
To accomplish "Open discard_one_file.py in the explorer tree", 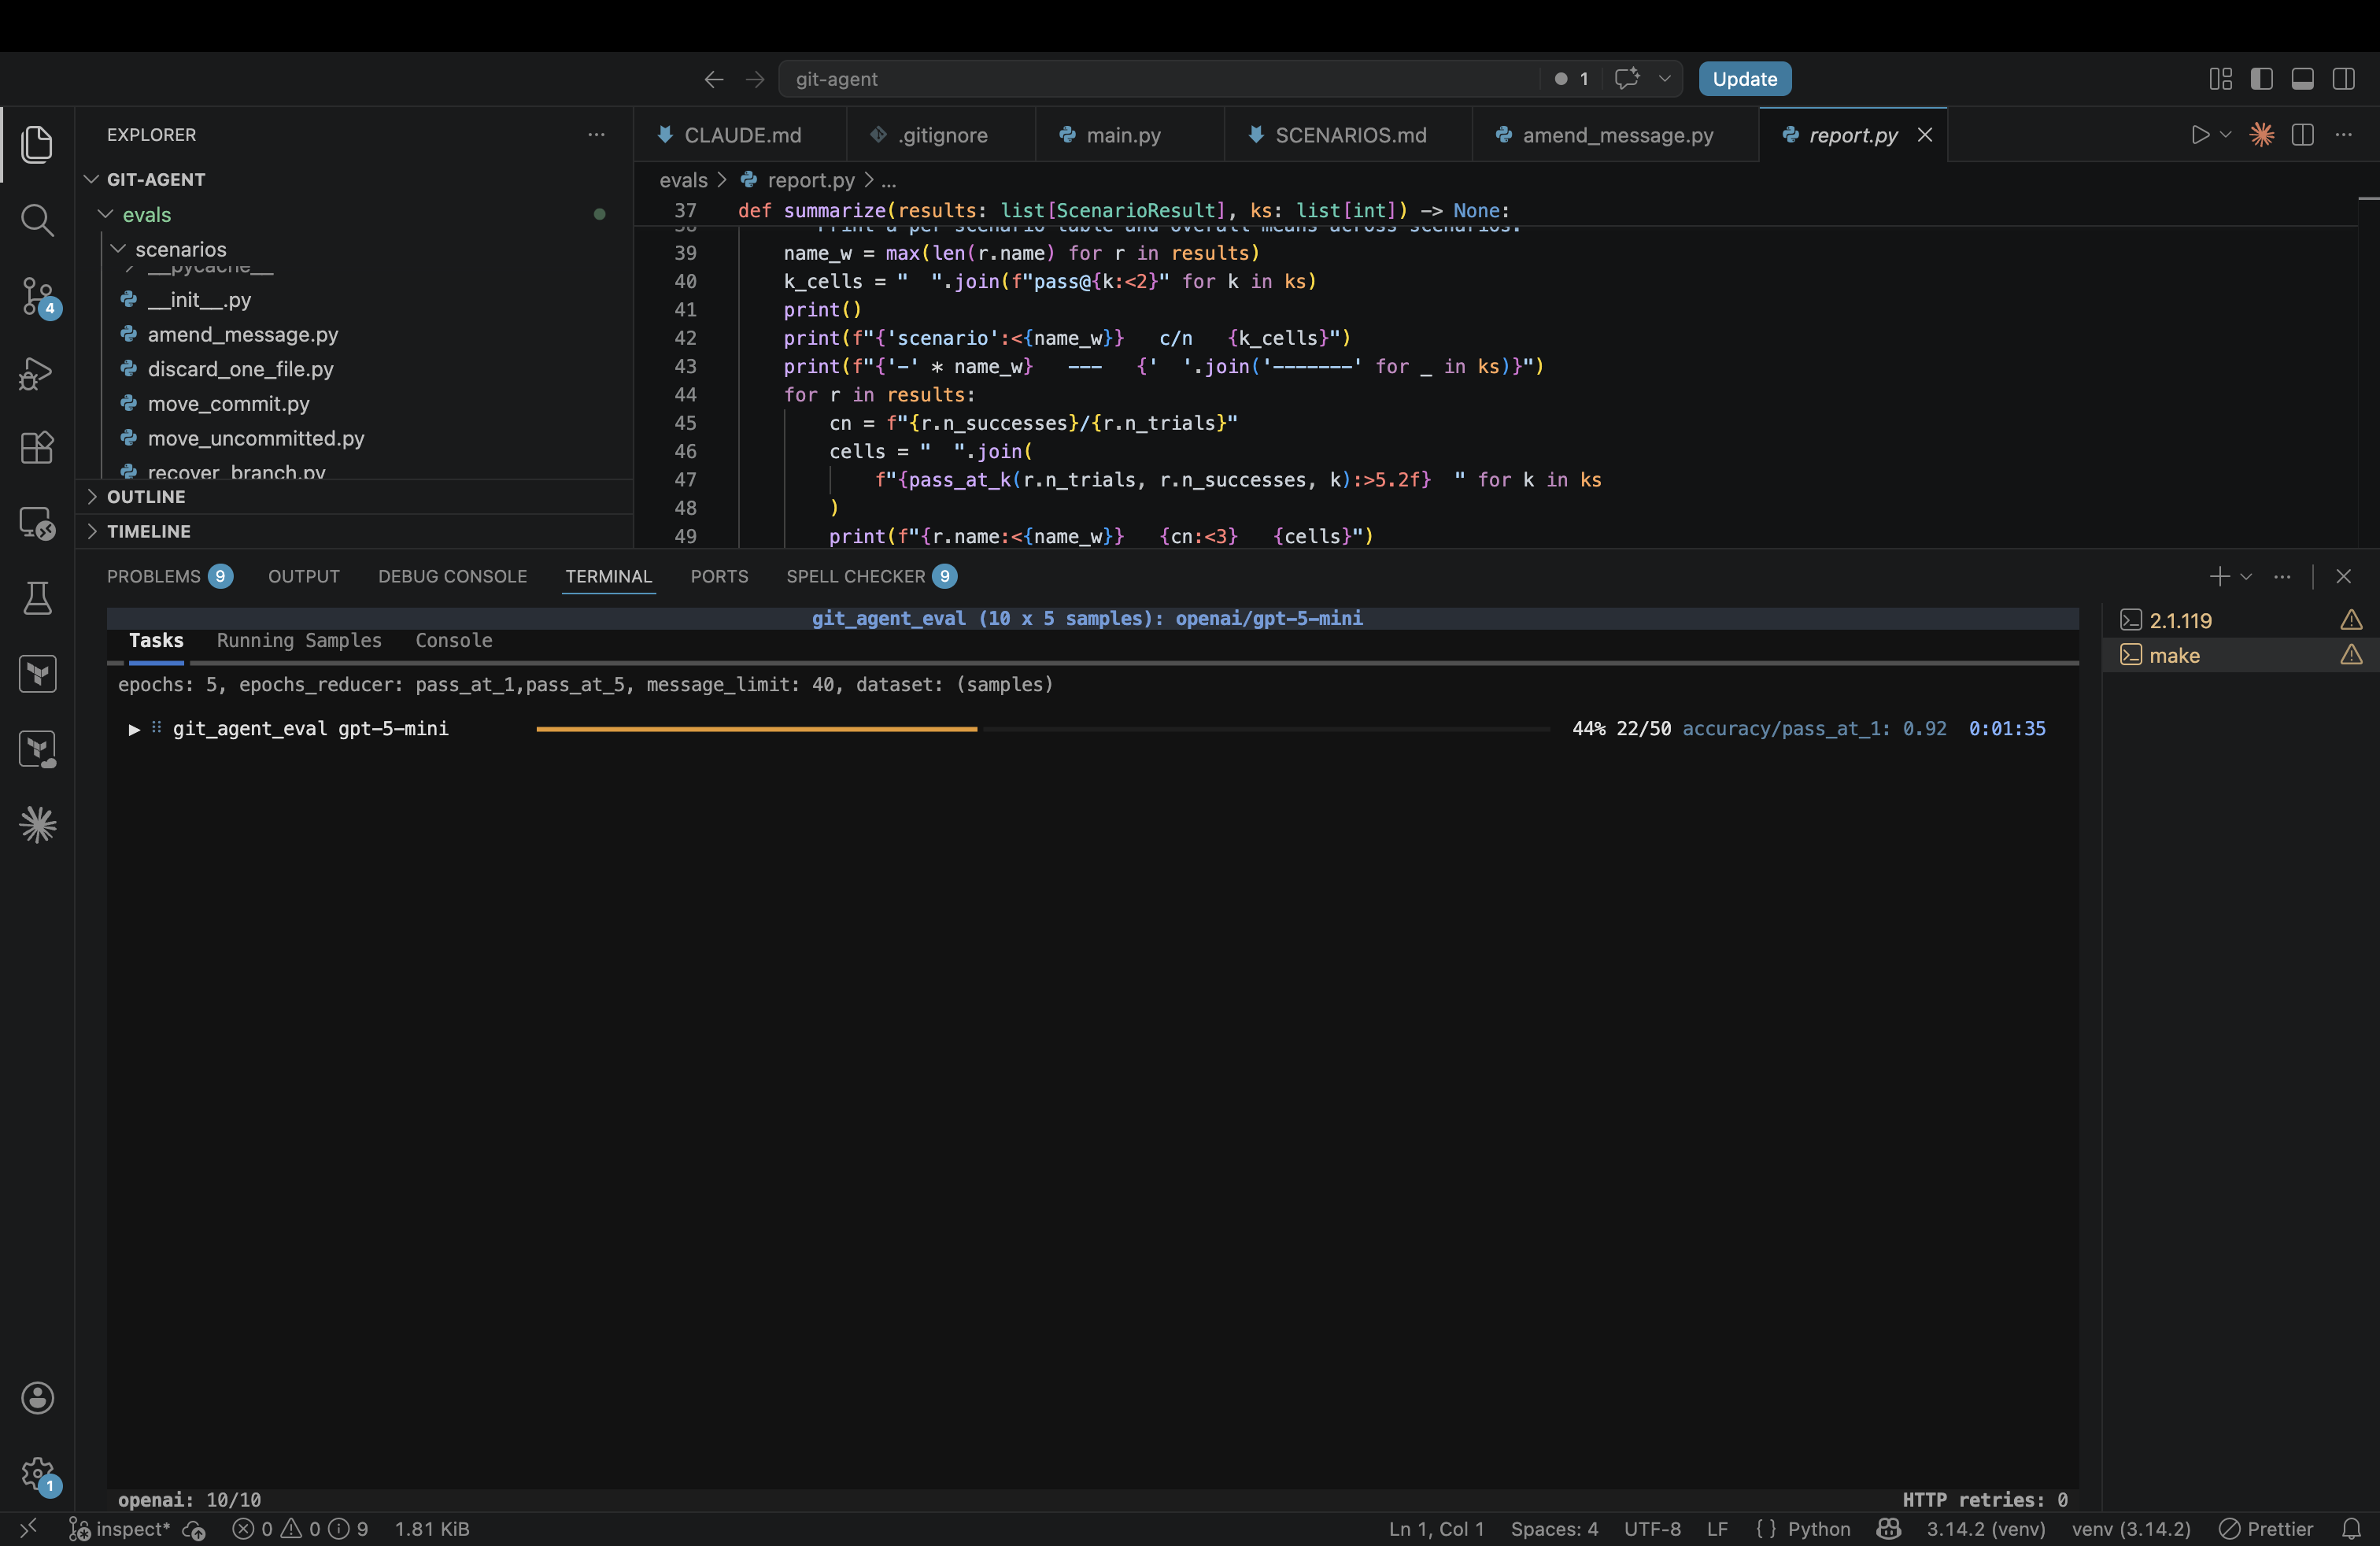I will pyautogui.click(x=240, y=369).
